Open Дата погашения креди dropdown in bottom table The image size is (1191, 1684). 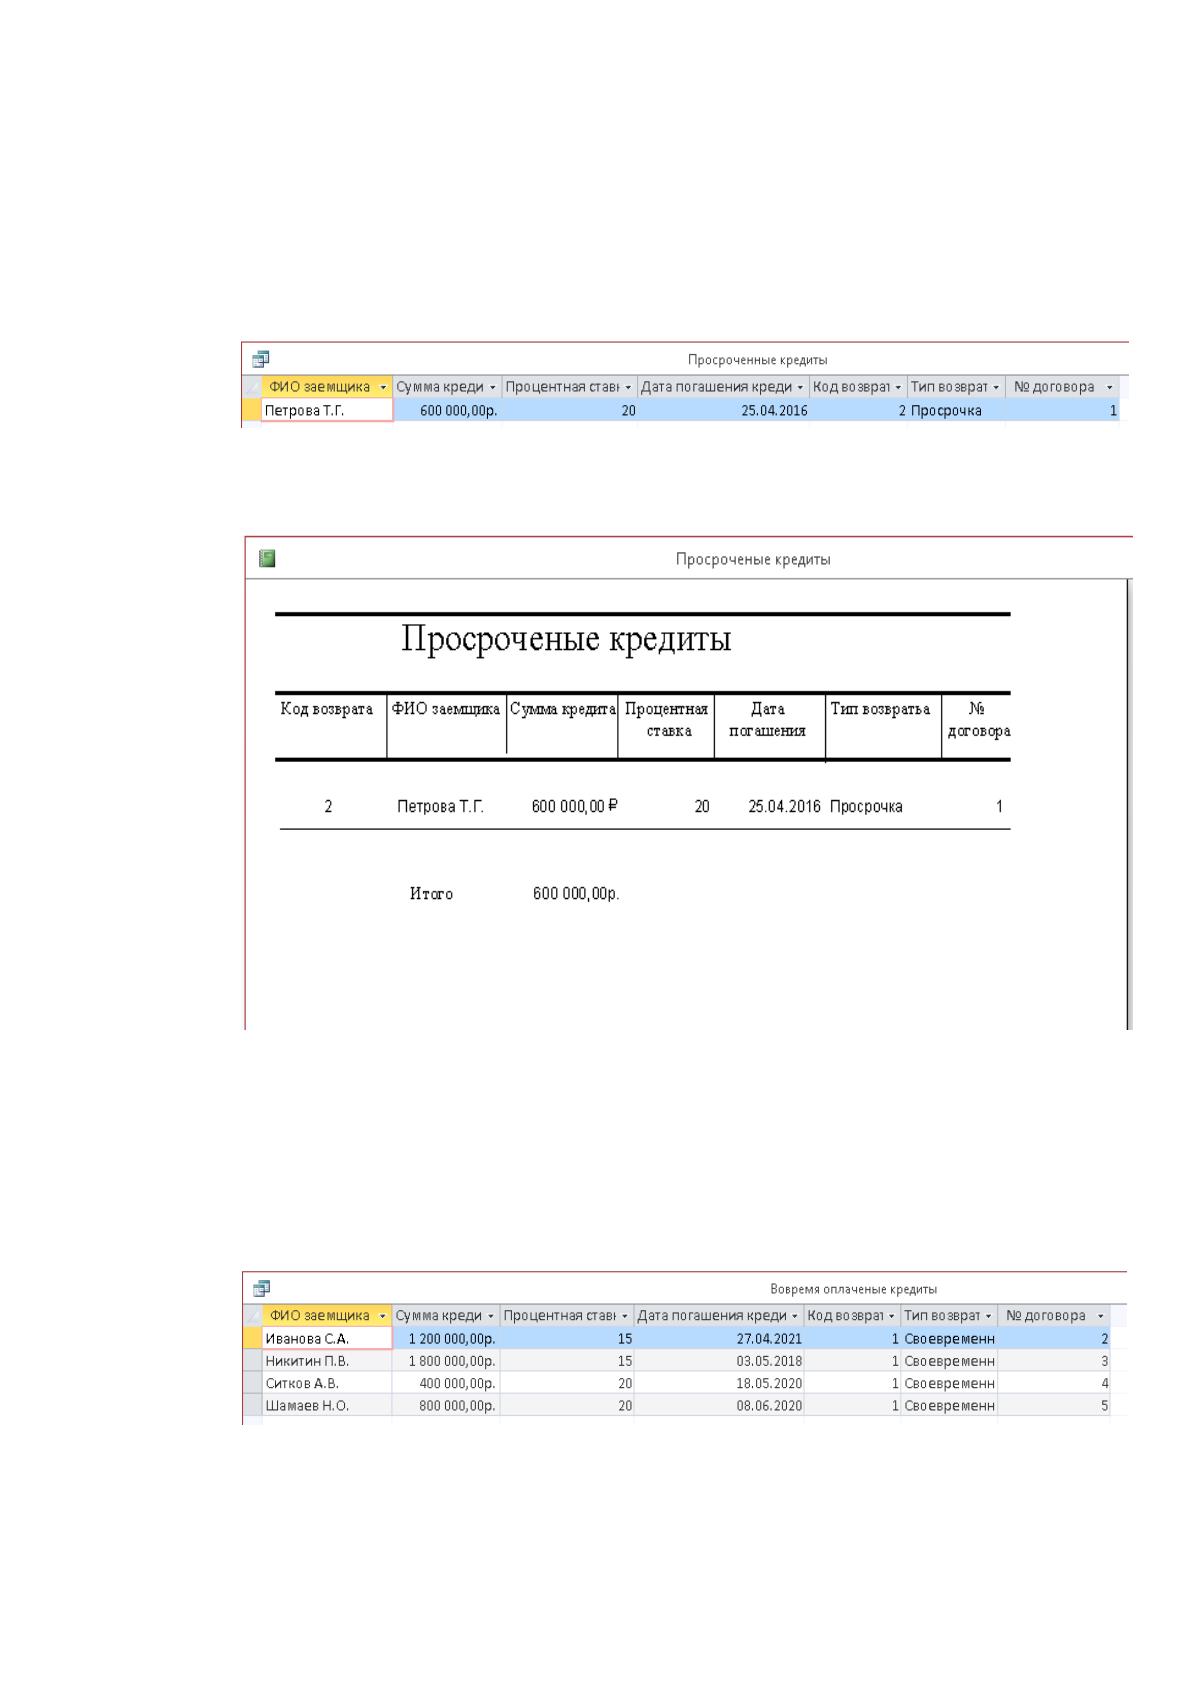click(x=795, y=1316)
